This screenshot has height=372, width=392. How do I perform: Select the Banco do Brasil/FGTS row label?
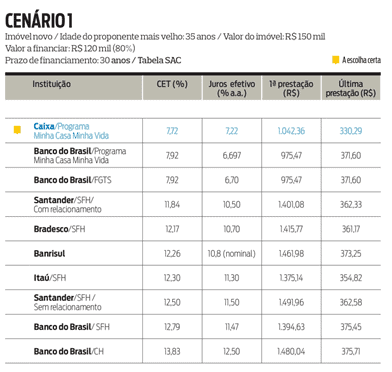click(72, 180)
